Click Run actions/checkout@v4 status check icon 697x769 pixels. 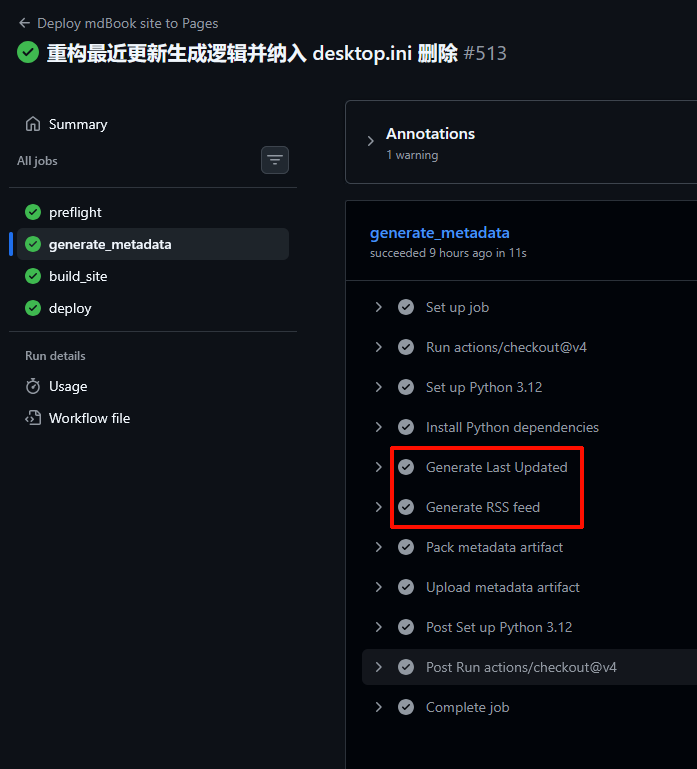pos(406,347)
